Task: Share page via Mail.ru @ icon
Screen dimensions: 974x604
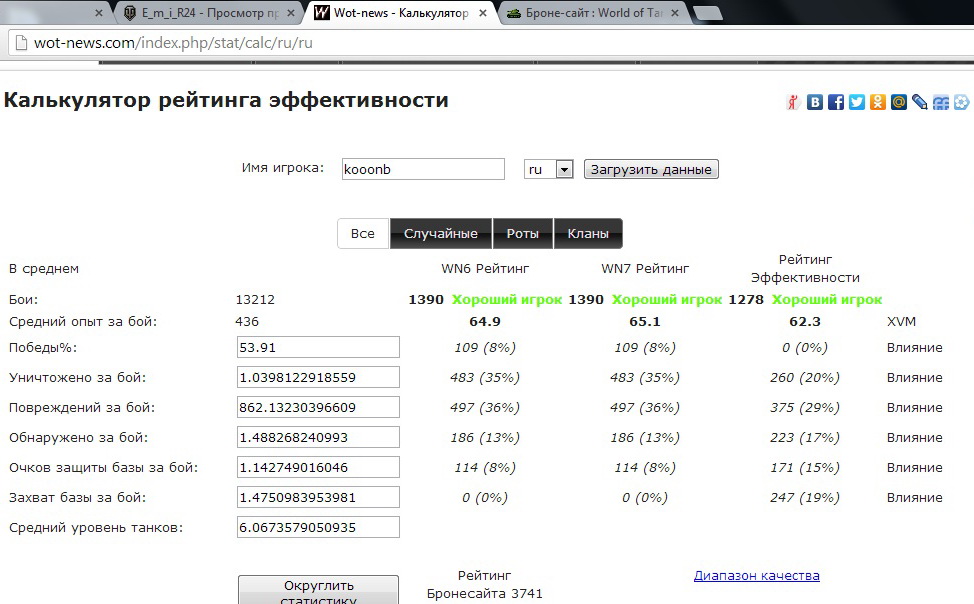Action: 899,102
